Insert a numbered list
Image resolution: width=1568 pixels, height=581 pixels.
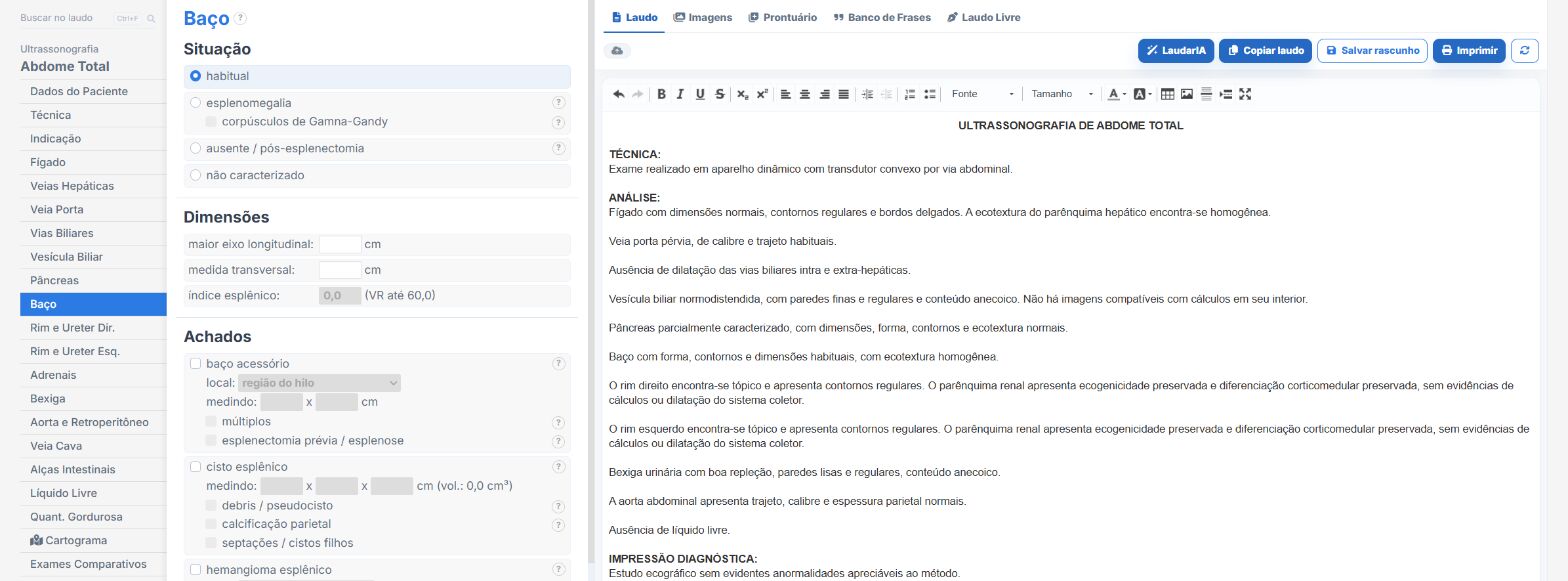tap(910, 94)
